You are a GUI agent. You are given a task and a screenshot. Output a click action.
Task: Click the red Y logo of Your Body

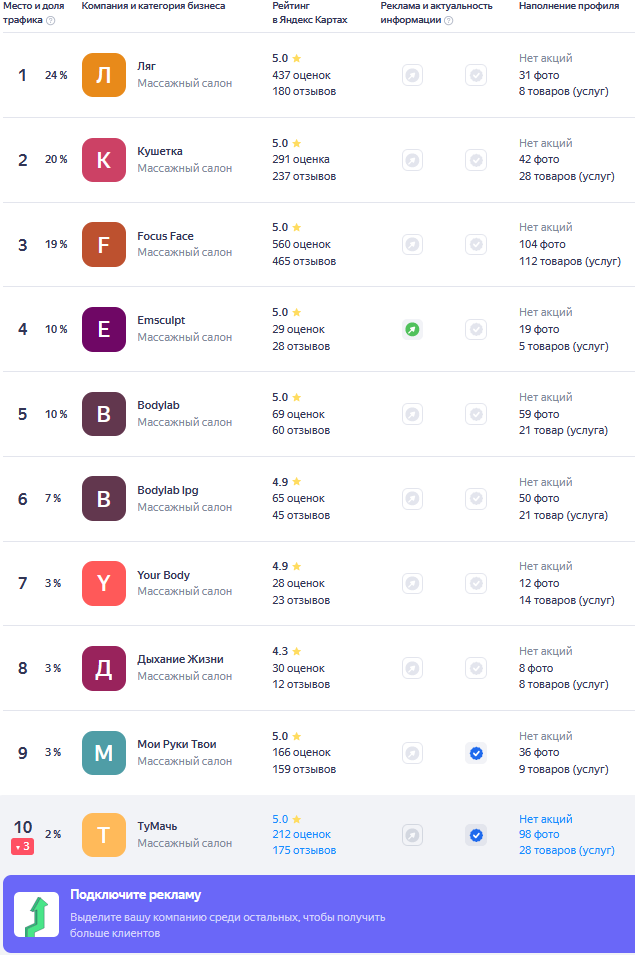click(x=103, y=583)
